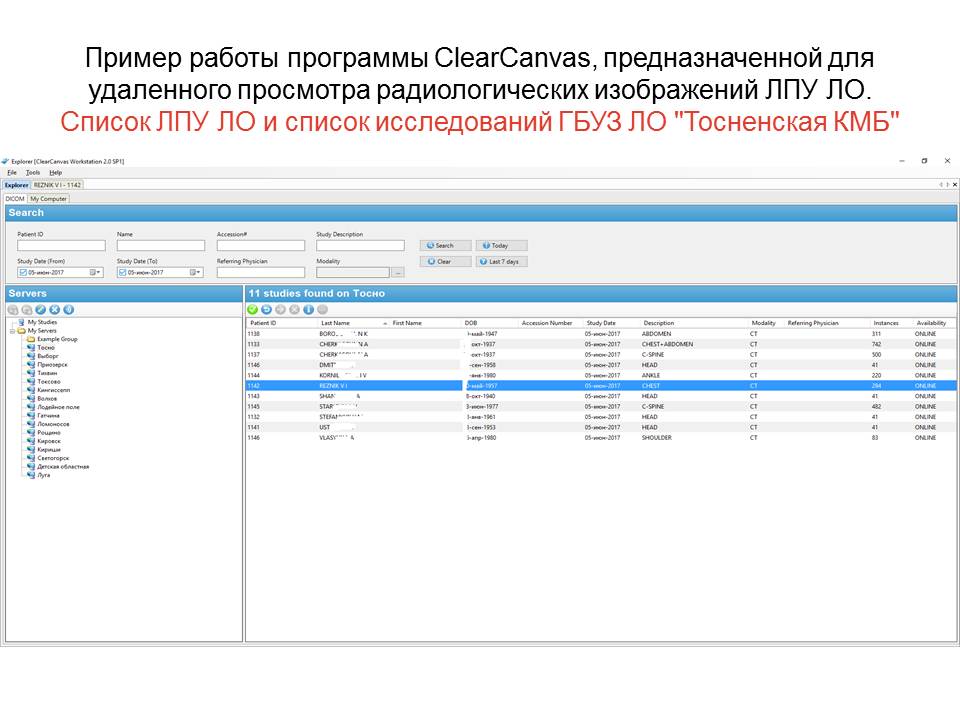Click the Last 7 days button

(501, 261)
